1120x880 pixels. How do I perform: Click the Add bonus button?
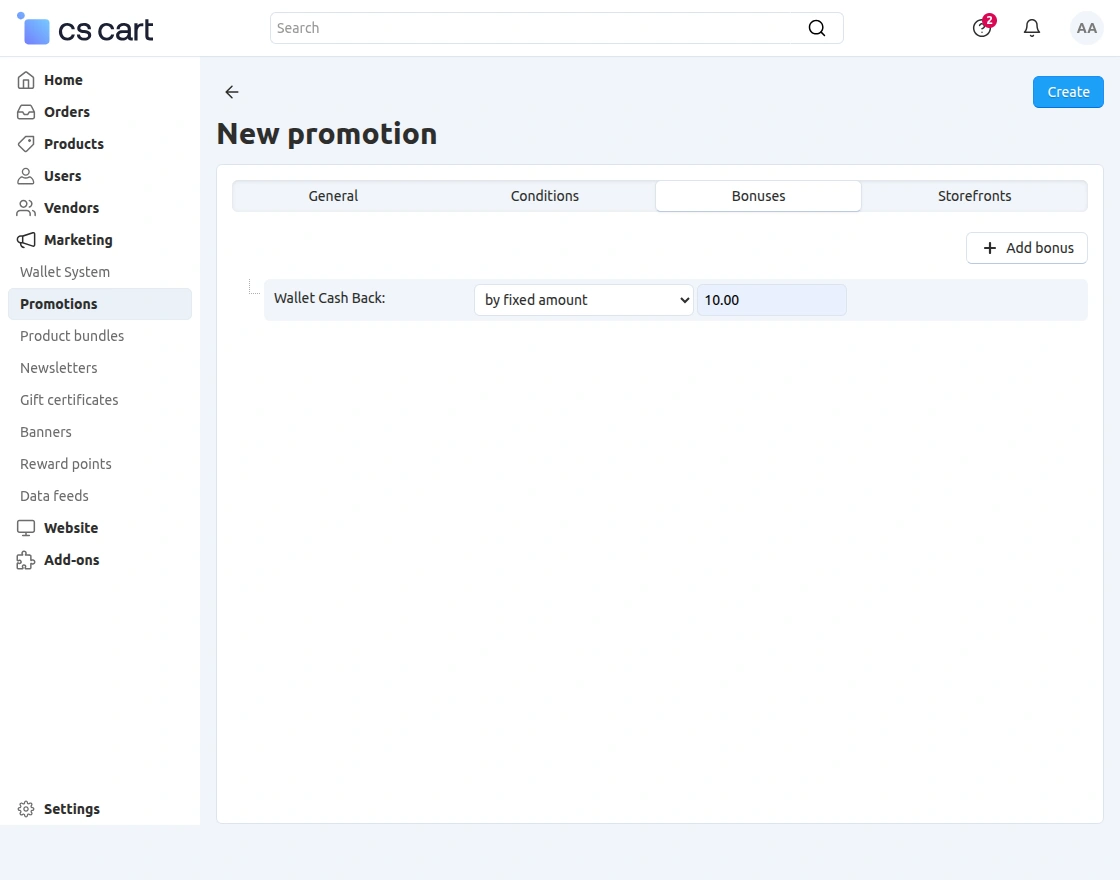(x=1027, y=248)
